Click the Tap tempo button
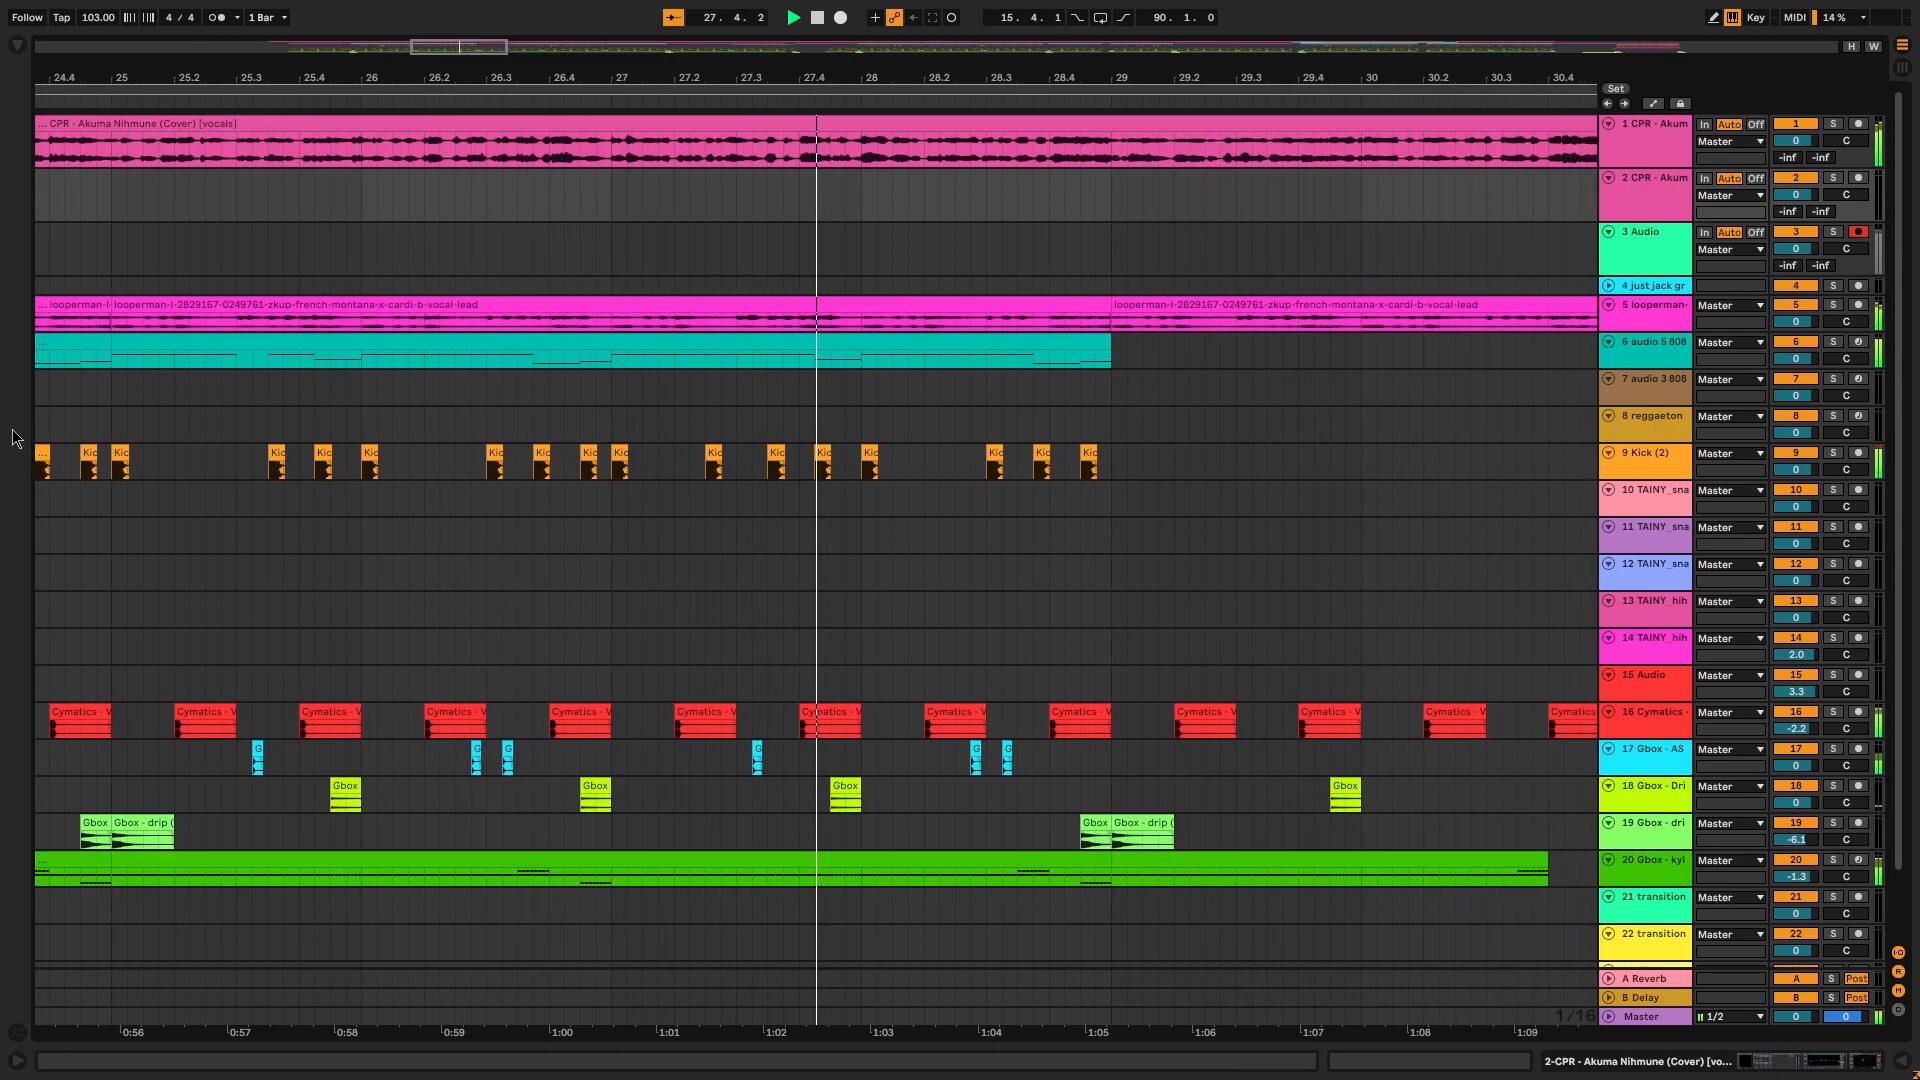 coord(61,17)
